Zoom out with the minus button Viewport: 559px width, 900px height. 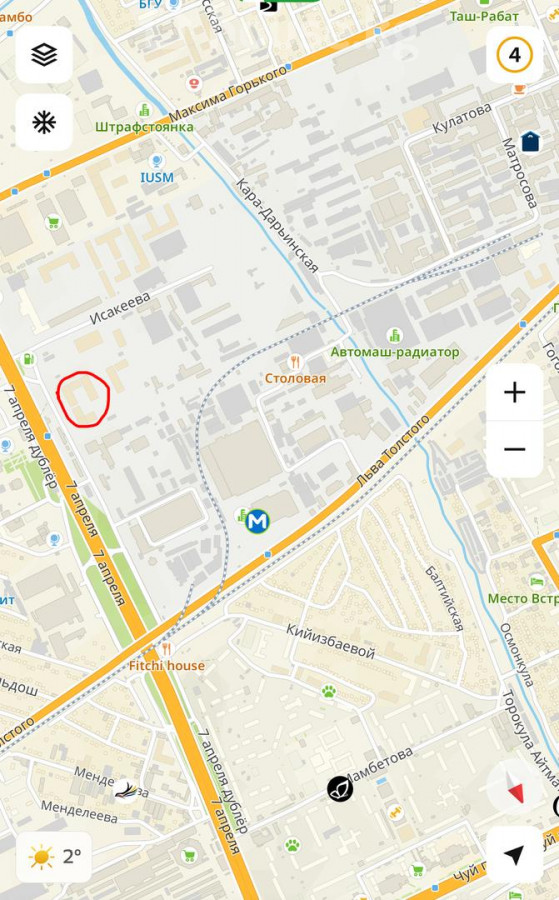click(x=515, y=449)
